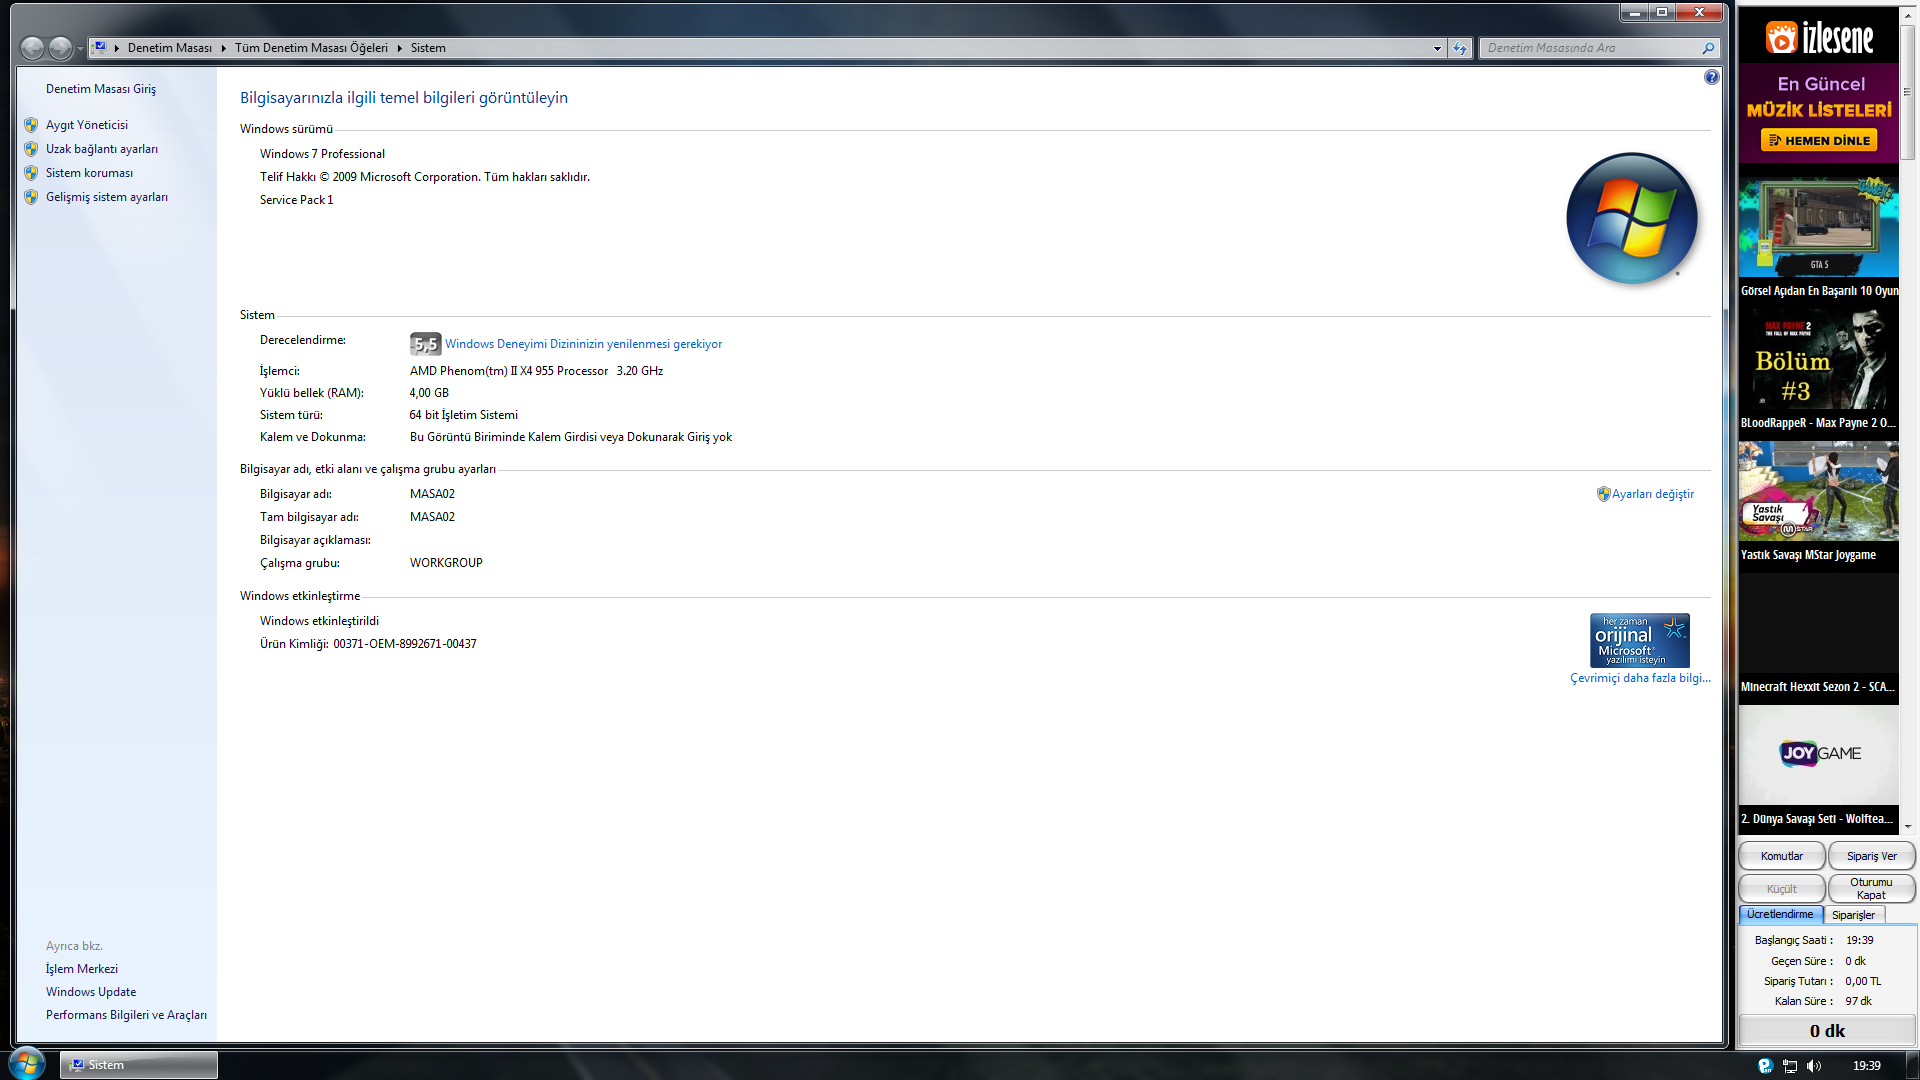Click the network tray icon
The image size is (1920, 1080).
[x=1790, y=1066]
